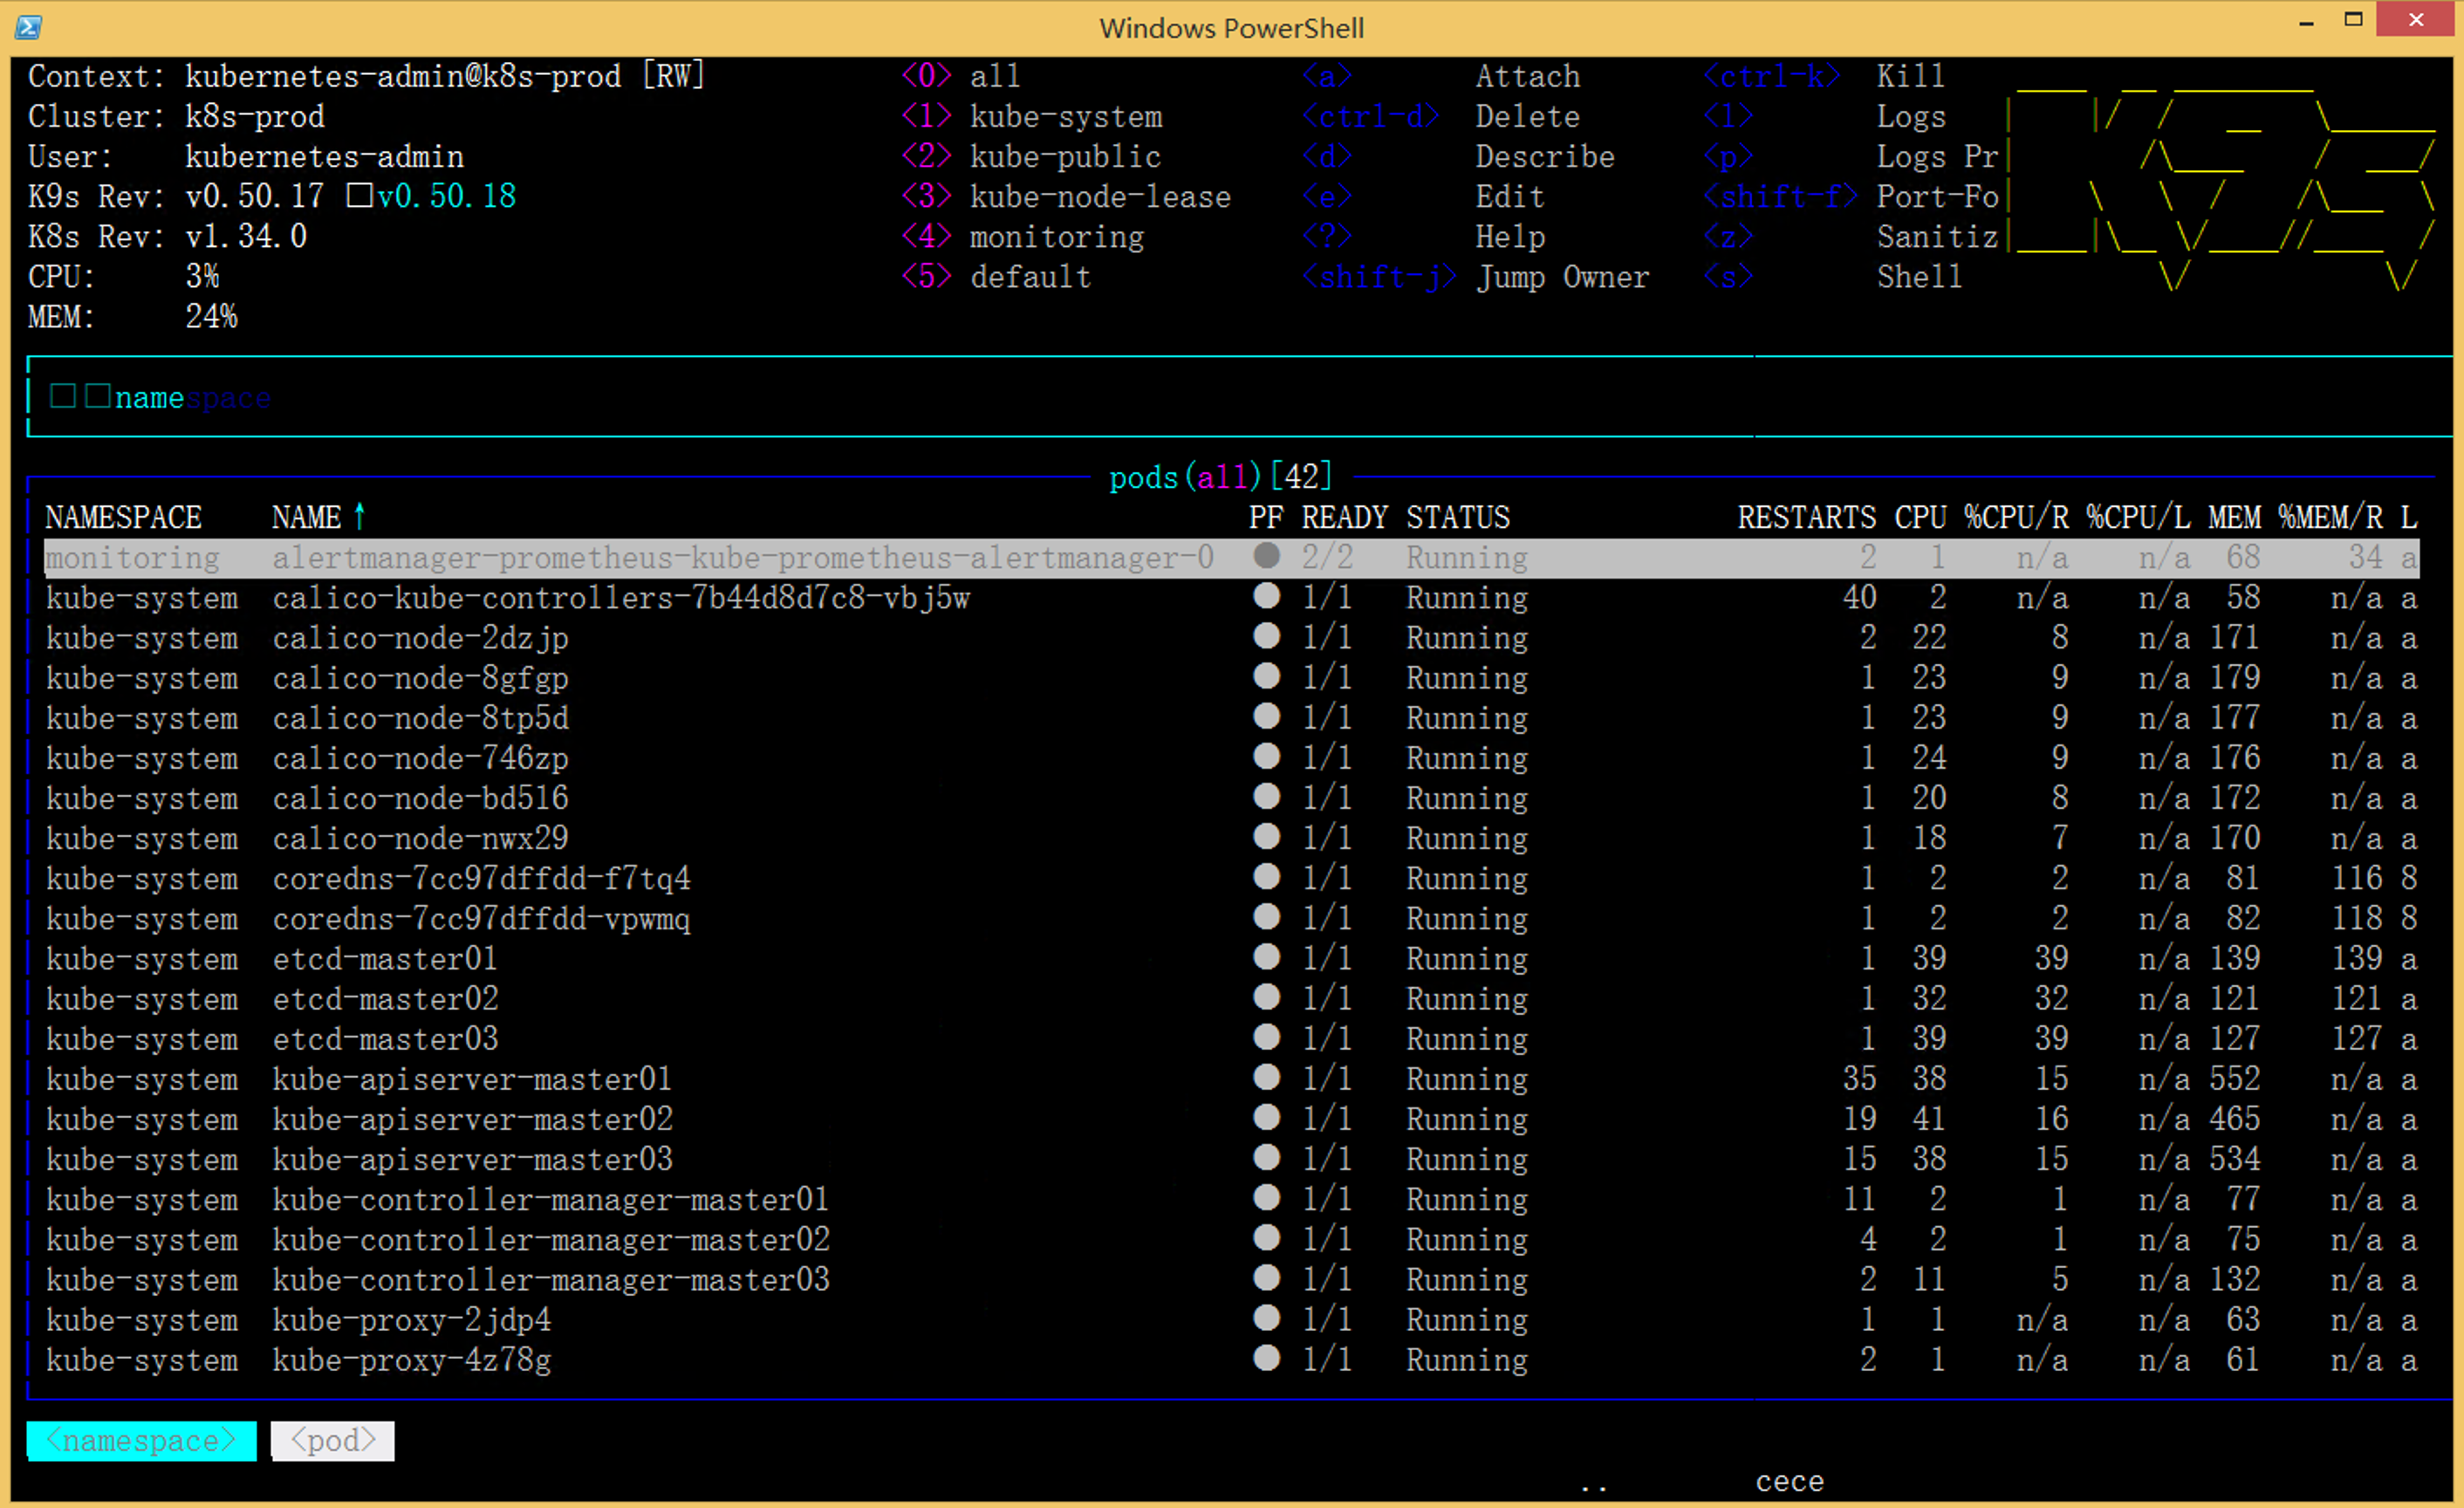Click port-forward dot for calico-kube-controllers row
The width and height of the screenshot is (2464, 1508).
[x=1266, y=596]
